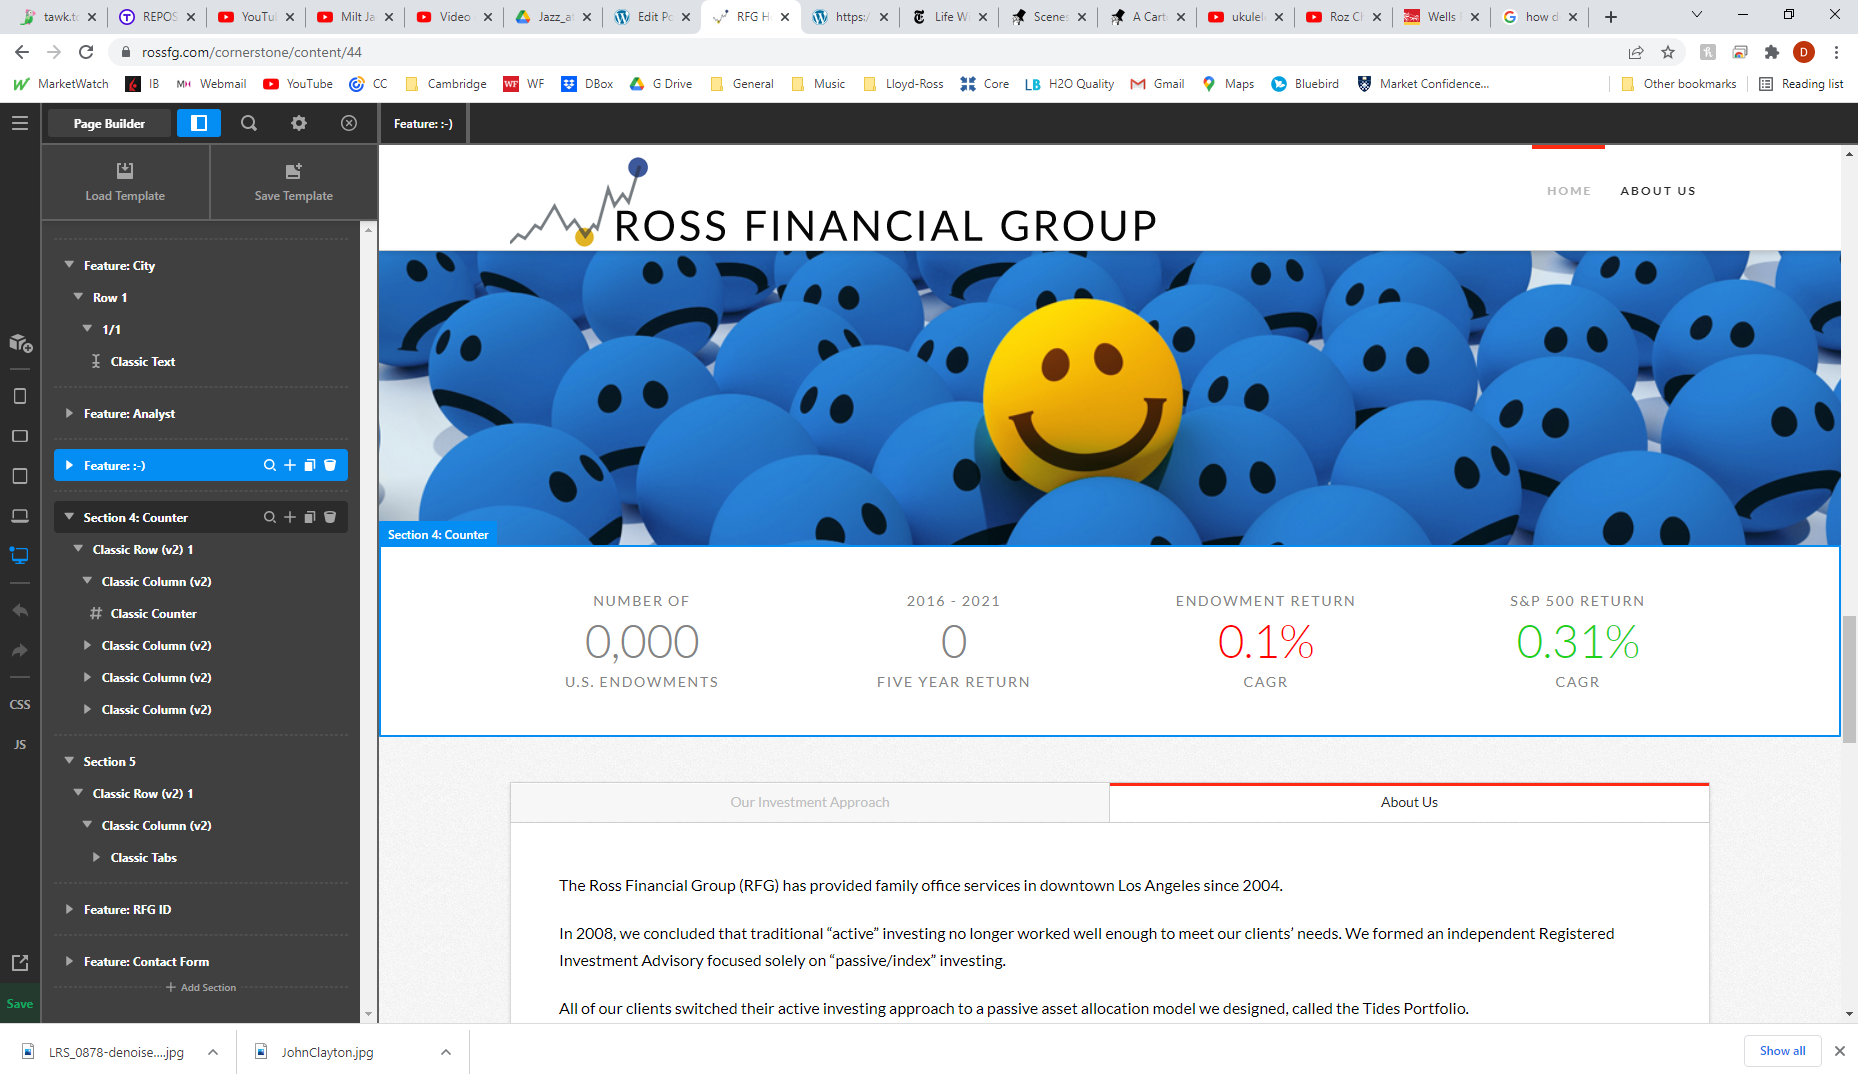Screen dimensions: 1858x1080
Task: Open new browser tab with plus button
Action: click(1611, 17)
